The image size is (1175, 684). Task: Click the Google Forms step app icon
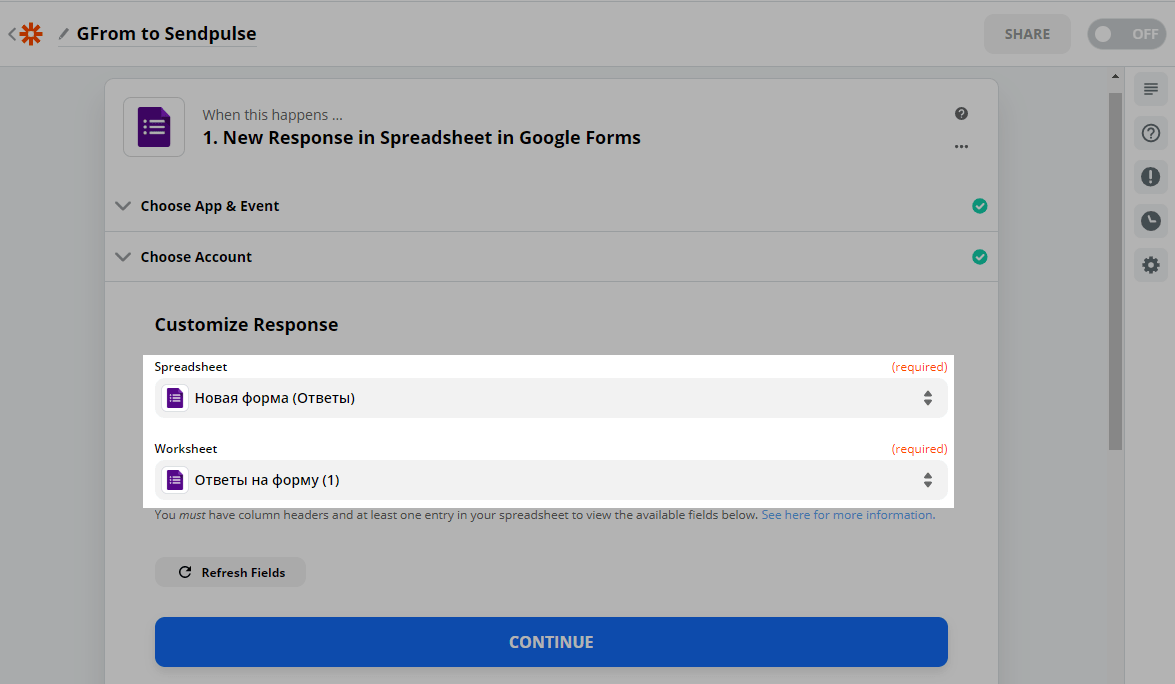pyautogui.click(x=154, y=127)
